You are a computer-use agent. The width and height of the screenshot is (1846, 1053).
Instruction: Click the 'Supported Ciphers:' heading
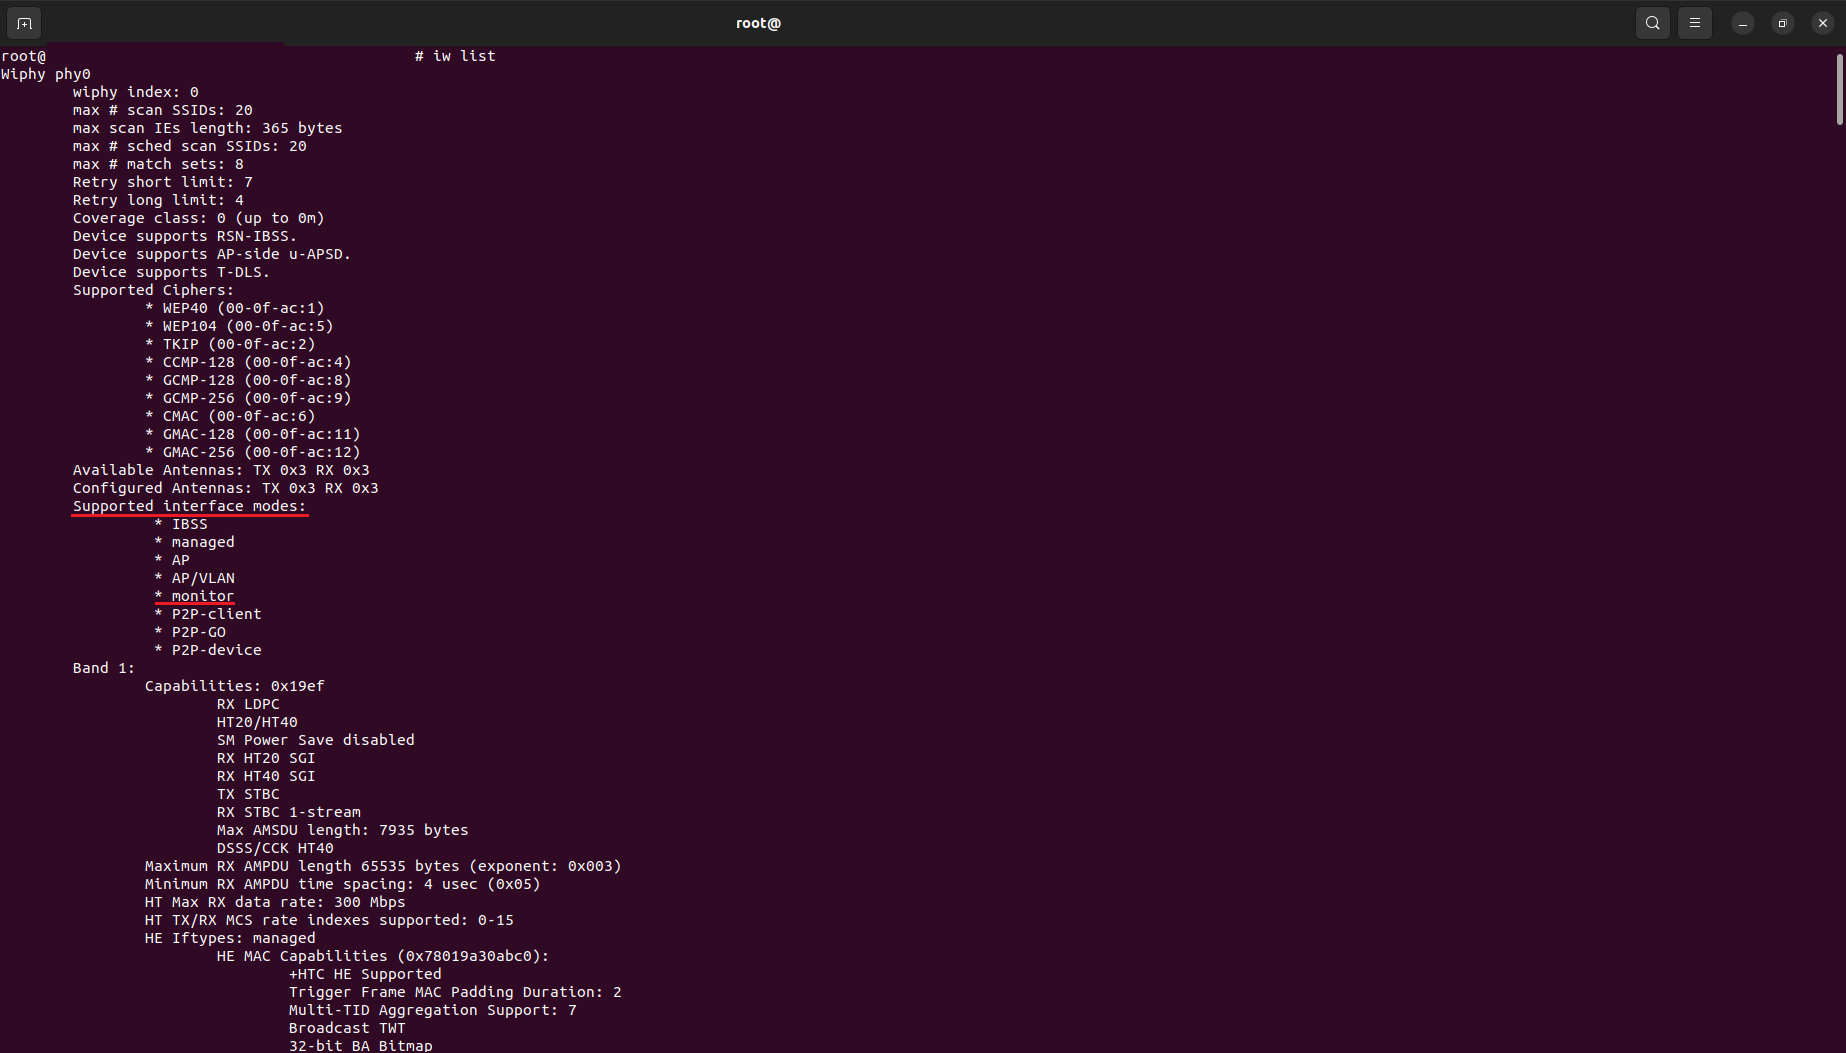(x=153, y=290)
